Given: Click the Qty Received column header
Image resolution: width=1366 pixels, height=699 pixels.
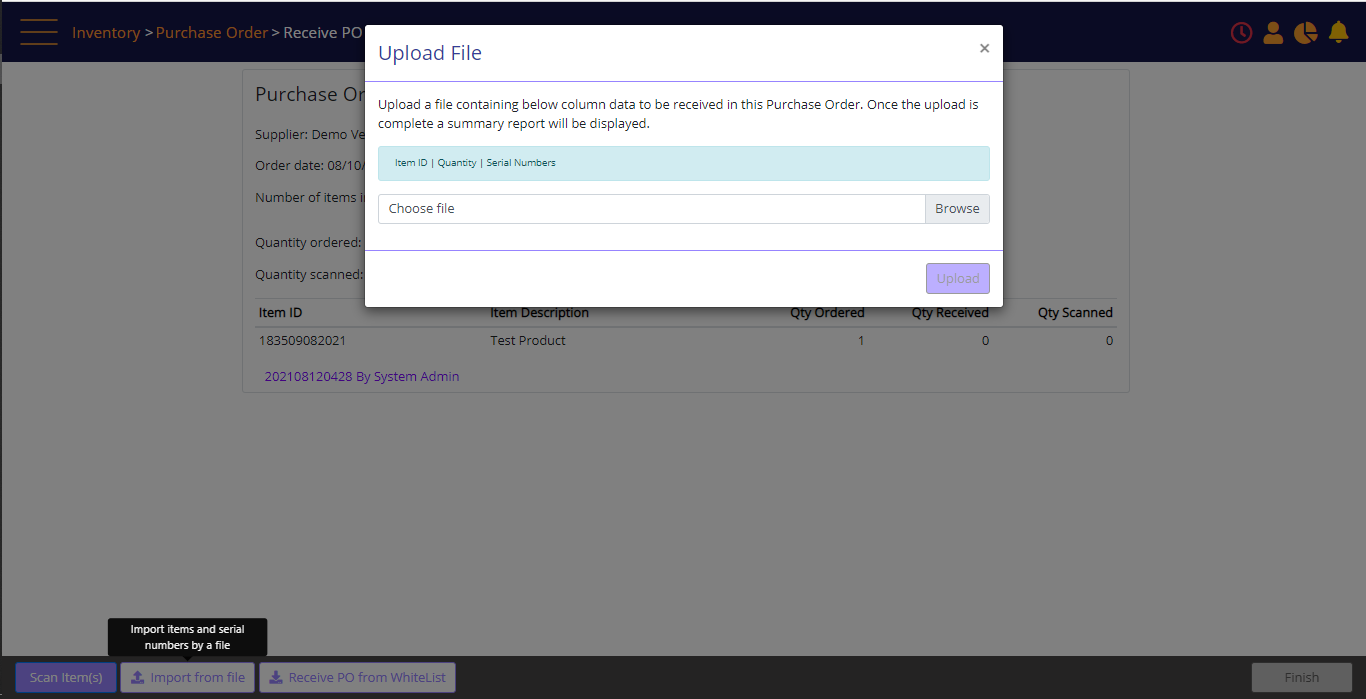Looking at the screenshot, I should coord(950,313).
